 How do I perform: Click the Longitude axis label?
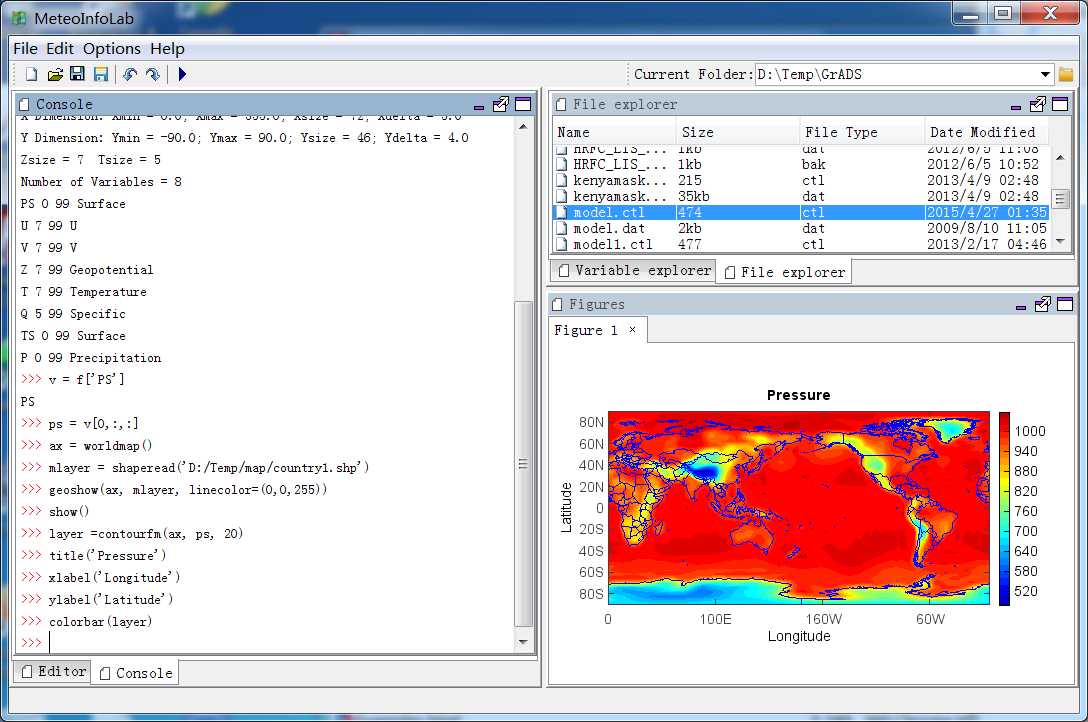tap(799, 636)
